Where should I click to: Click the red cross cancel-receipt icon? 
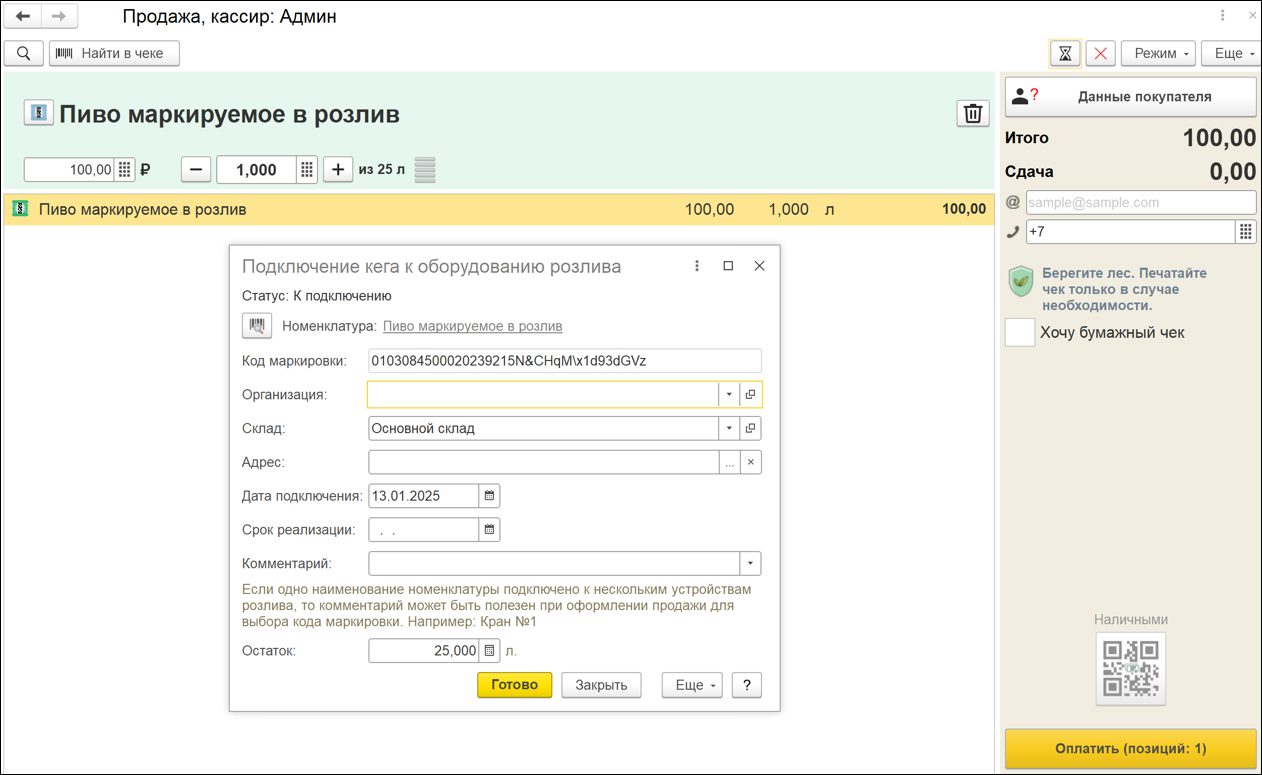pos(1101,53)
